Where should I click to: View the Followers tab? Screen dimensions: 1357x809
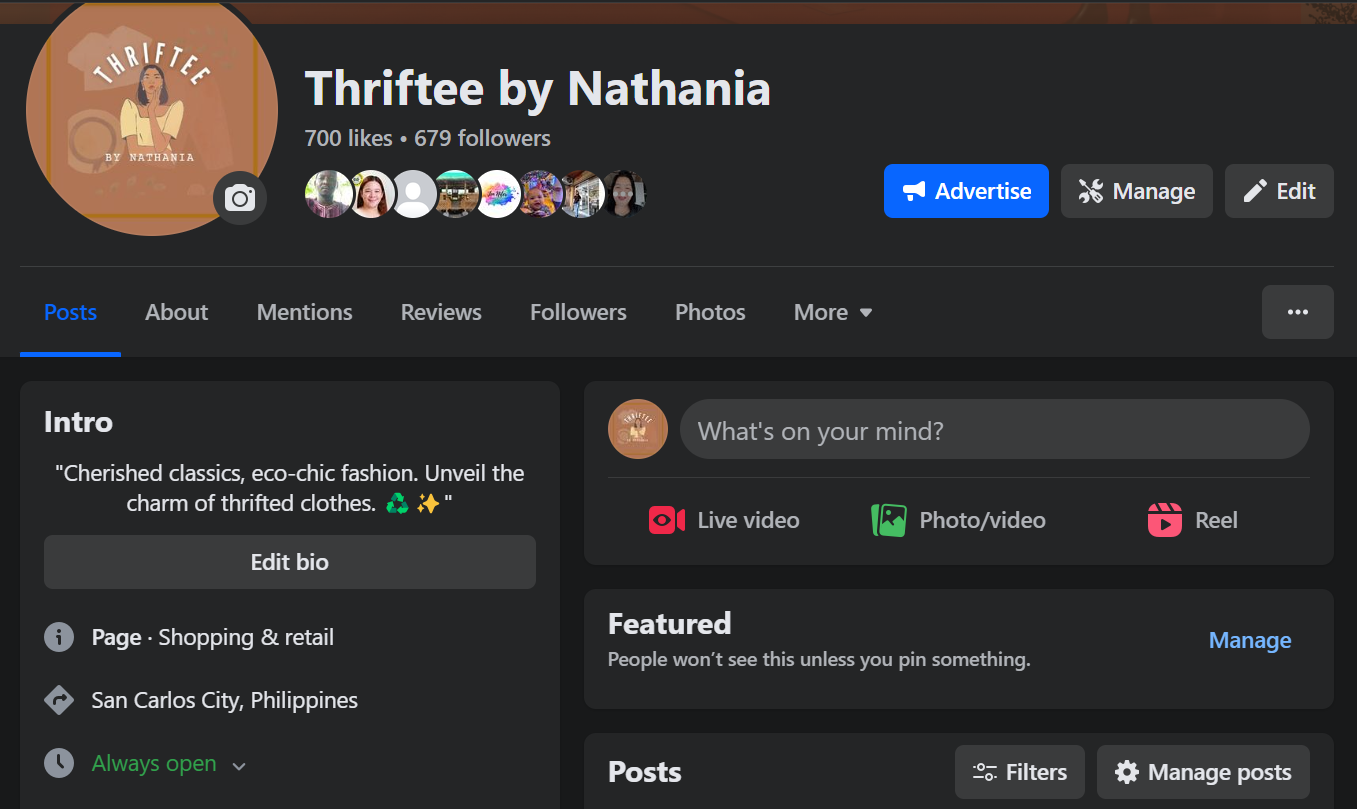tap(578, 312)
